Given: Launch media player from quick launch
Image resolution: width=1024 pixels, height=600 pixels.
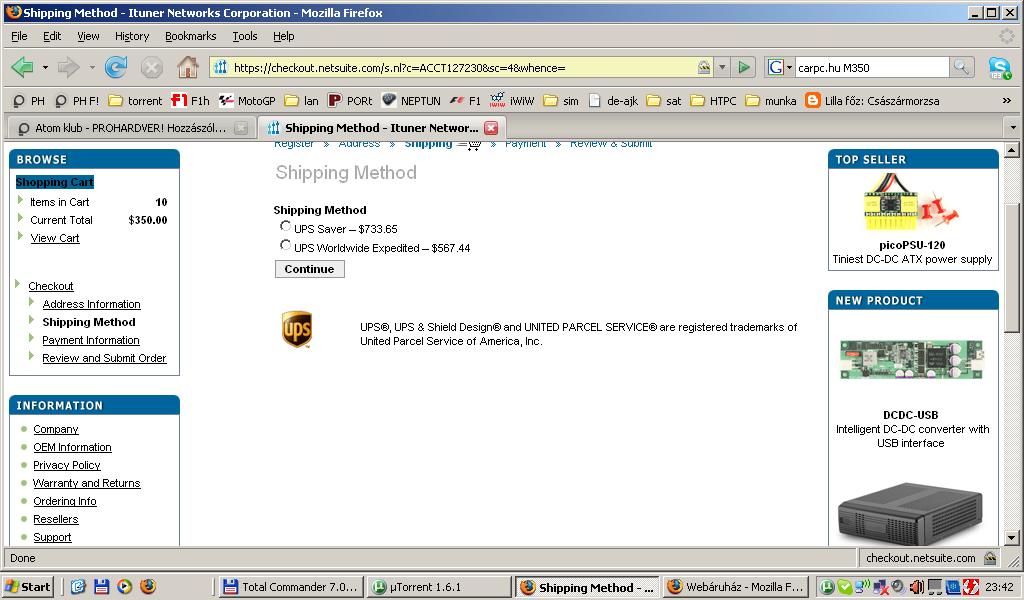Looking at the screenshot, I should [x=124, y=586].
